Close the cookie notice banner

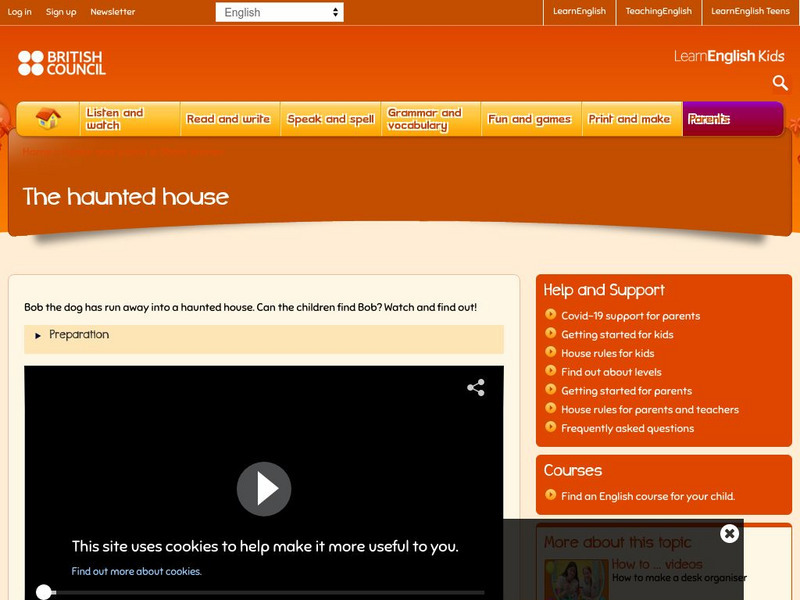pos(730,534)
